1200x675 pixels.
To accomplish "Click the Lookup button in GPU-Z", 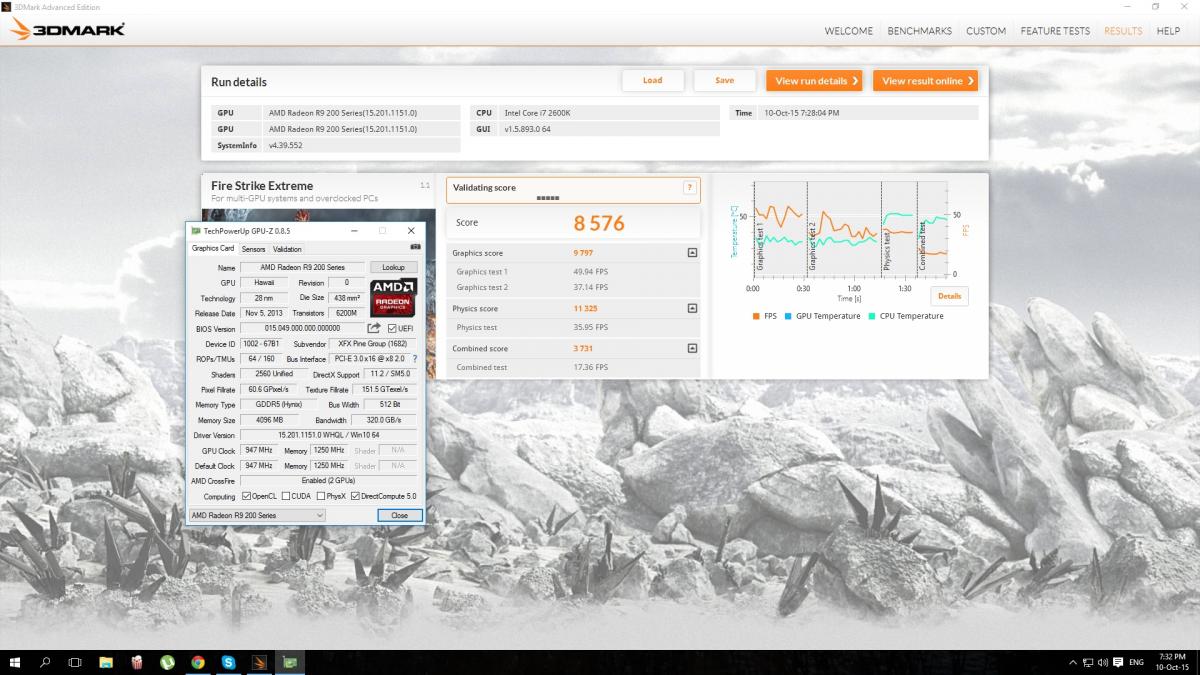I will (x=393, y=267).
